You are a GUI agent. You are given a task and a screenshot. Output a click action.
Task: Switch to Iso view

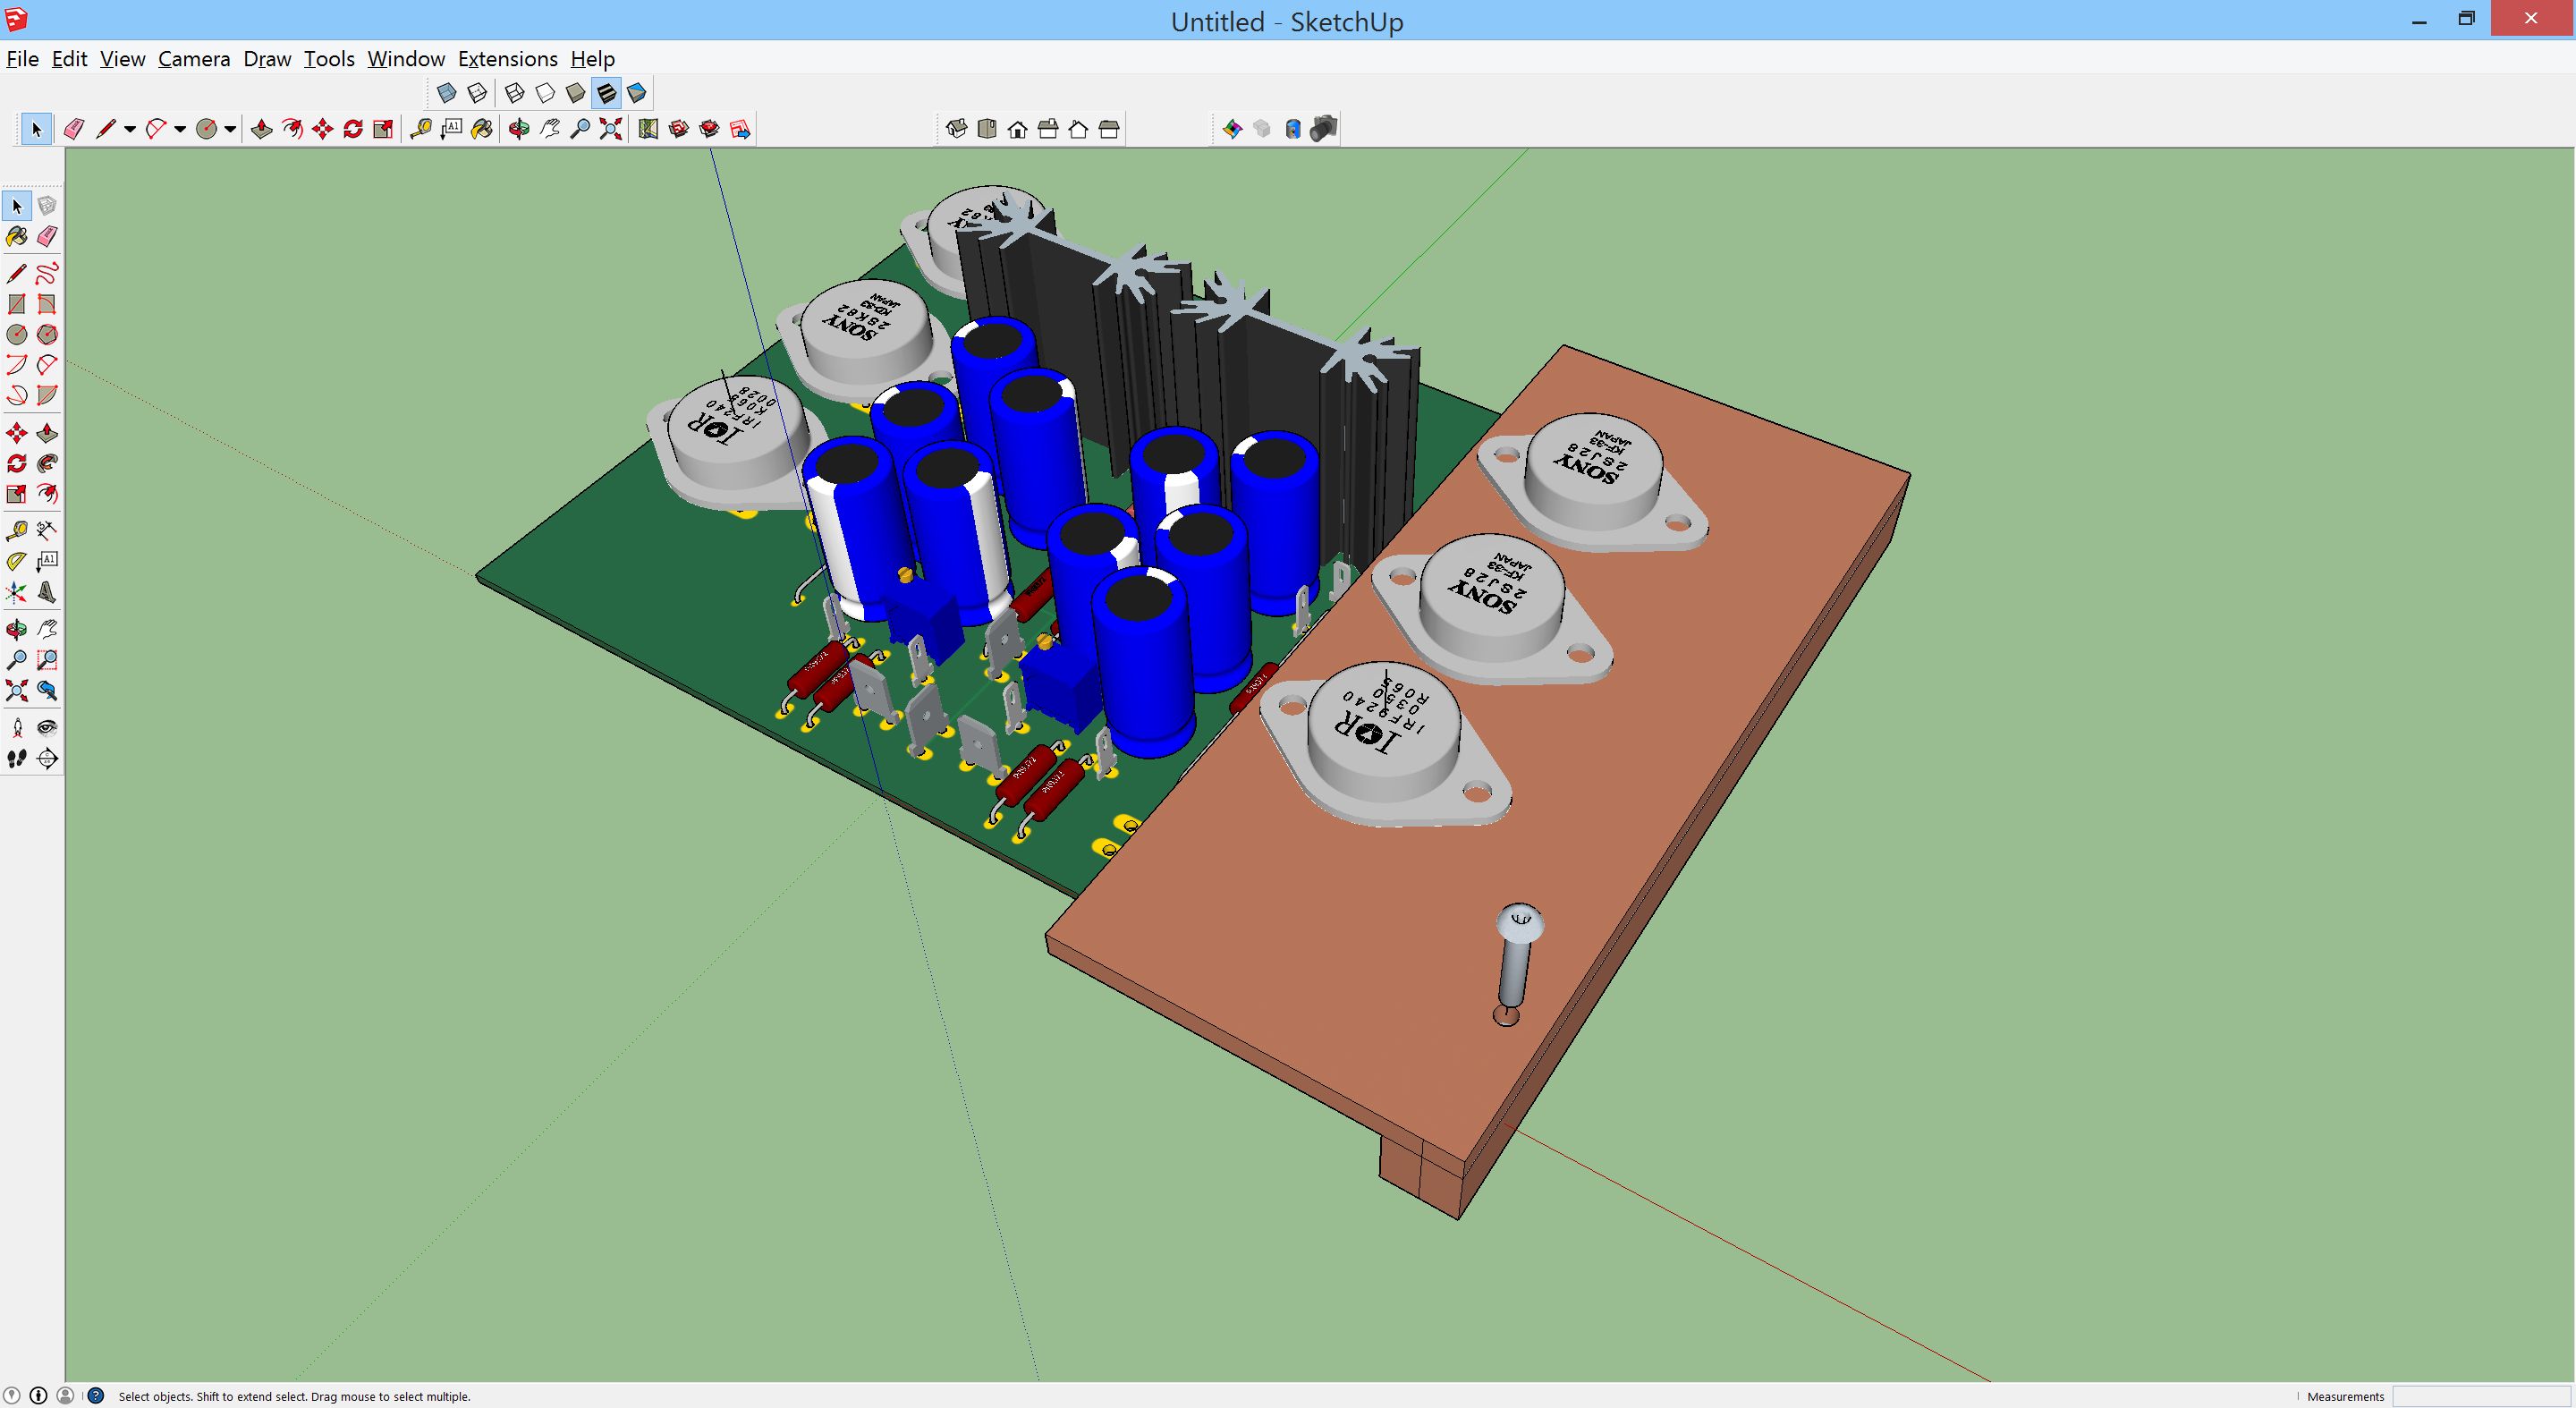coord(956,129)
